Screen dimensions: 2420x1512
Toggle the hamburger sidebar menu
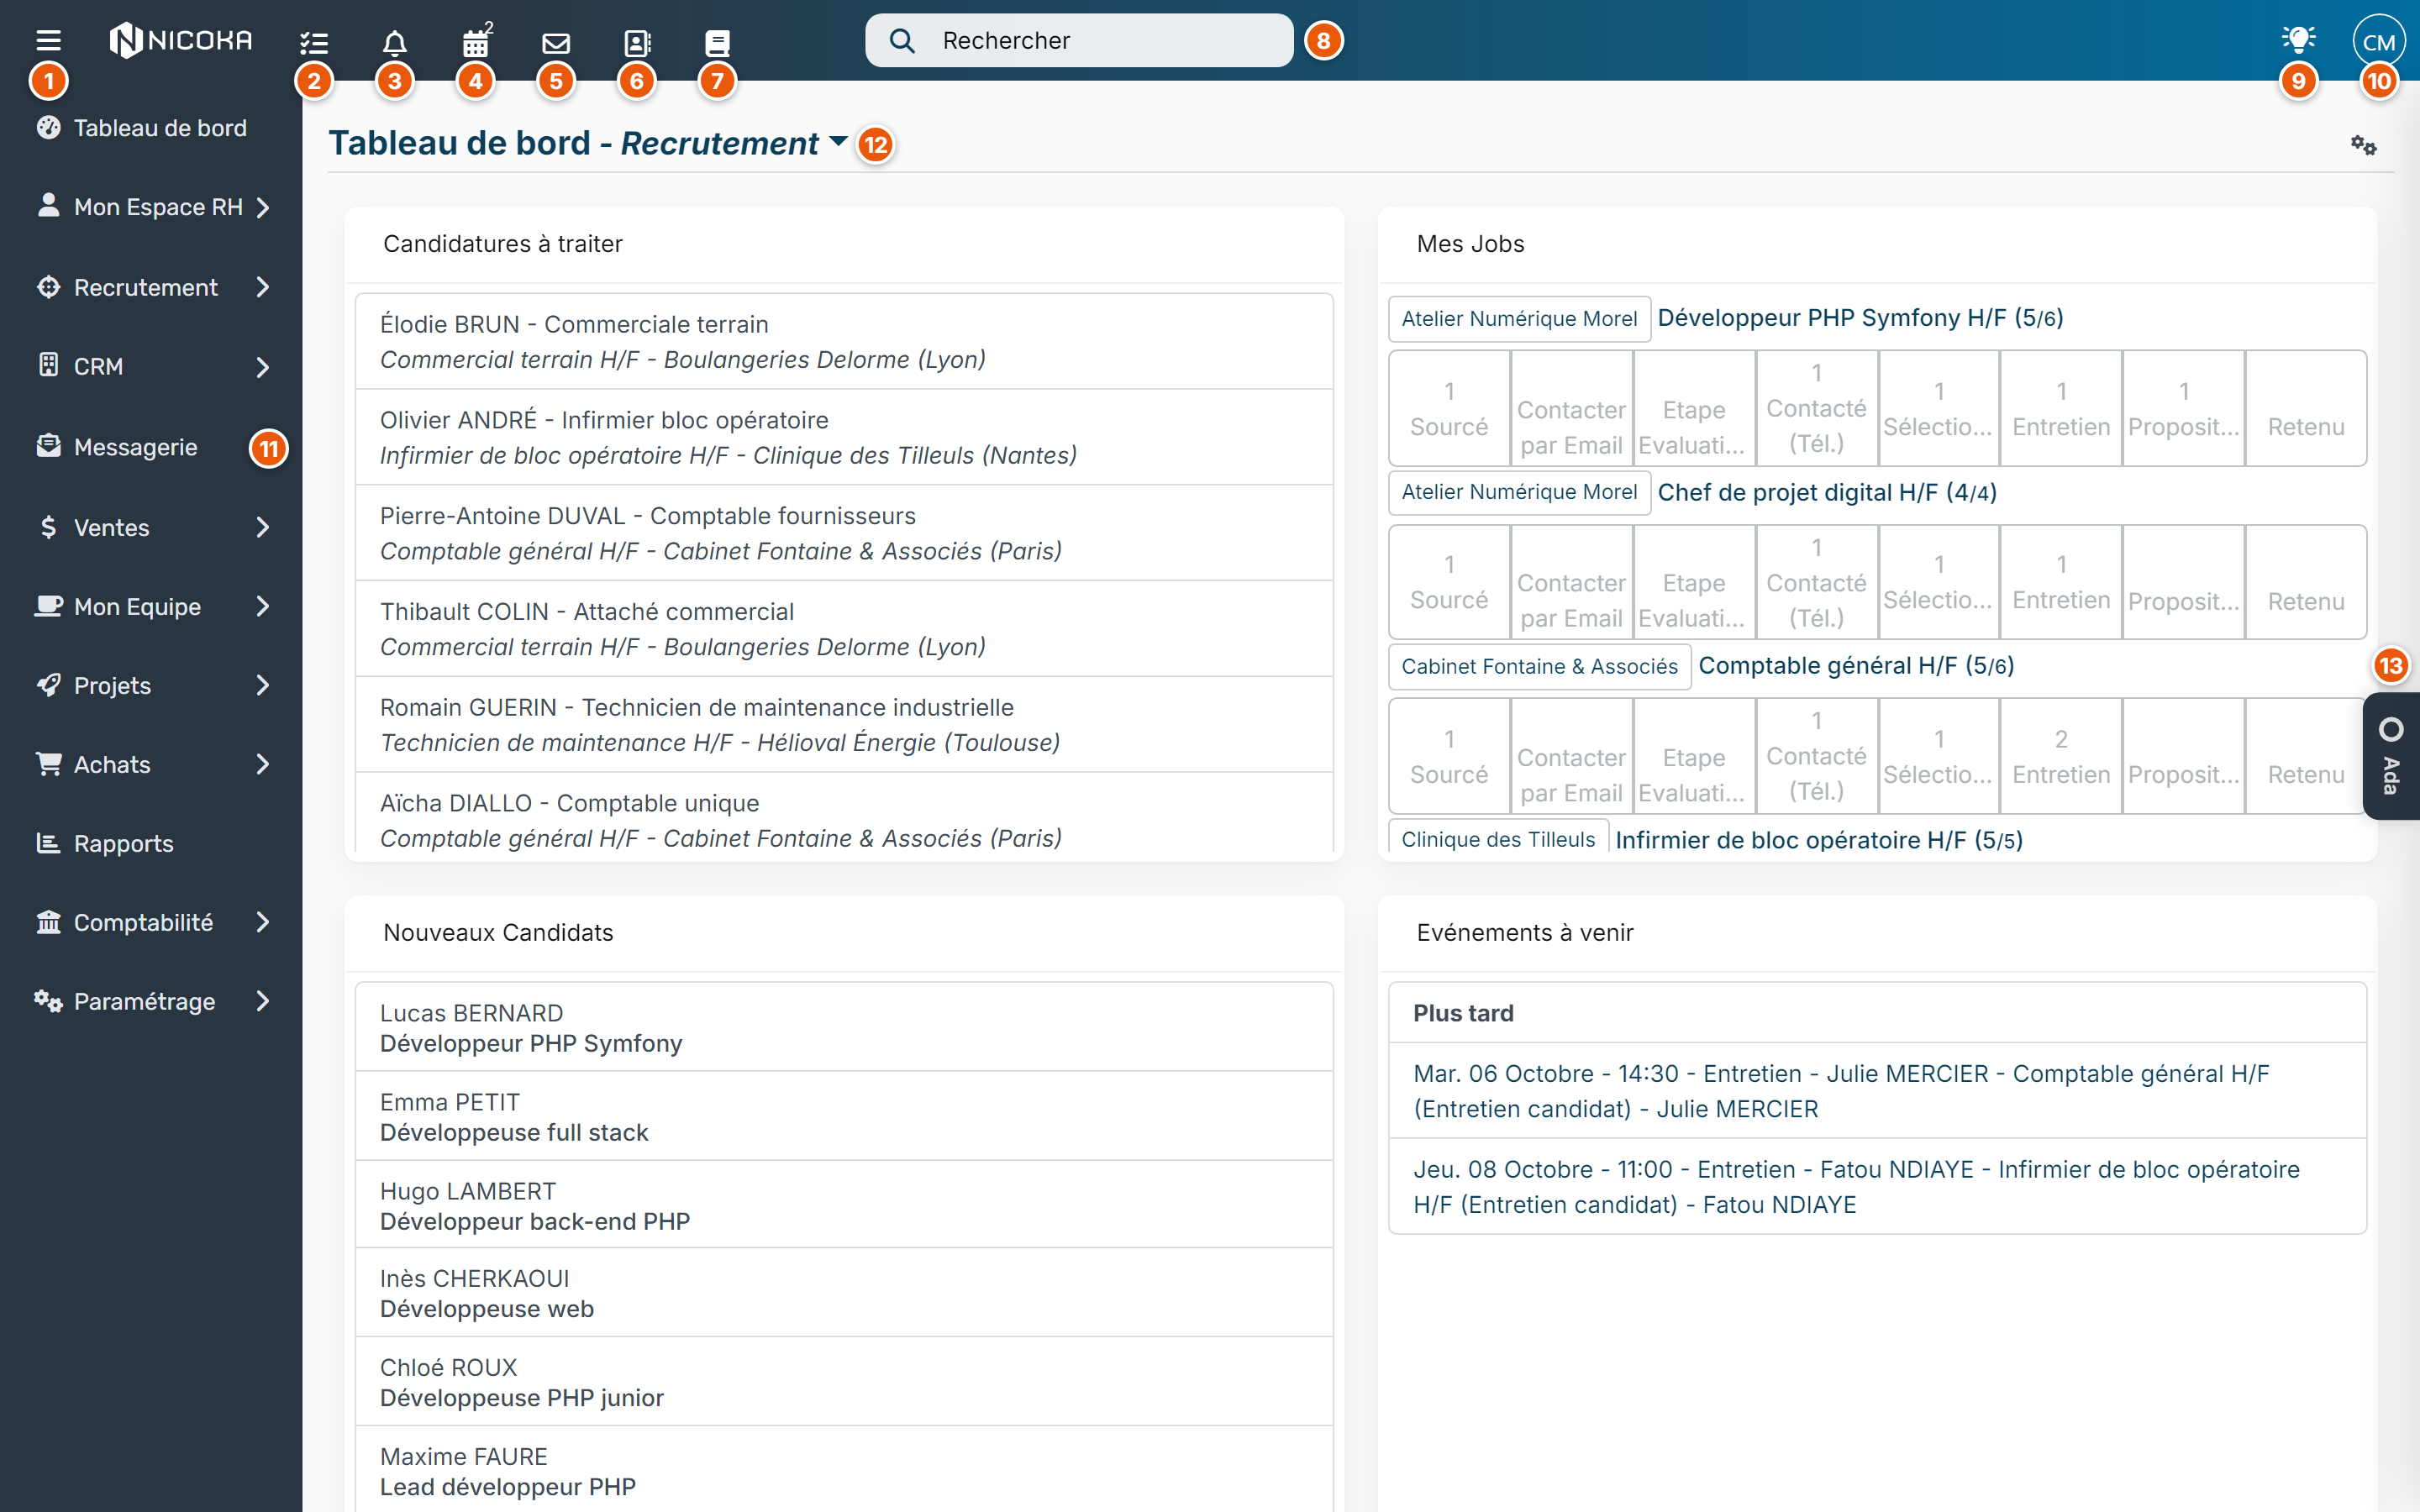click(x=48, y=40)
